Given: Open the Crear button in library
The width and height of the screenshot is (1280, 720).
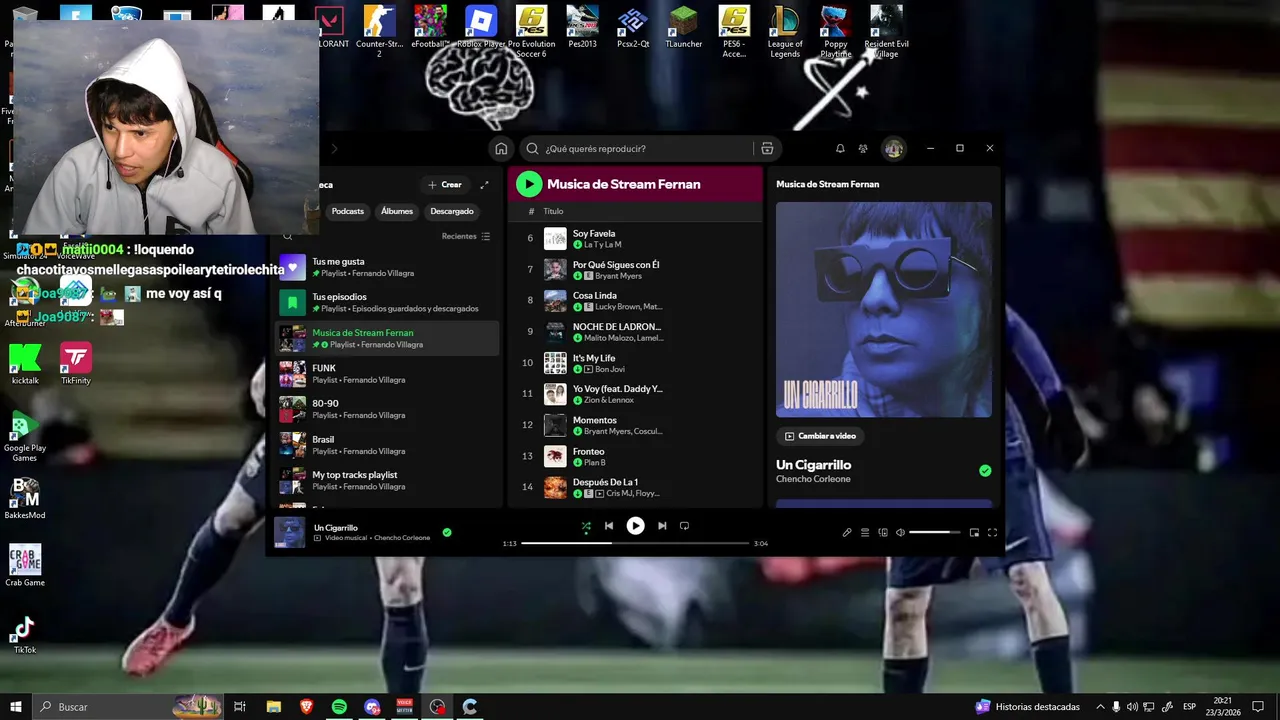Looking at the screenshot, I should (445, 185).
